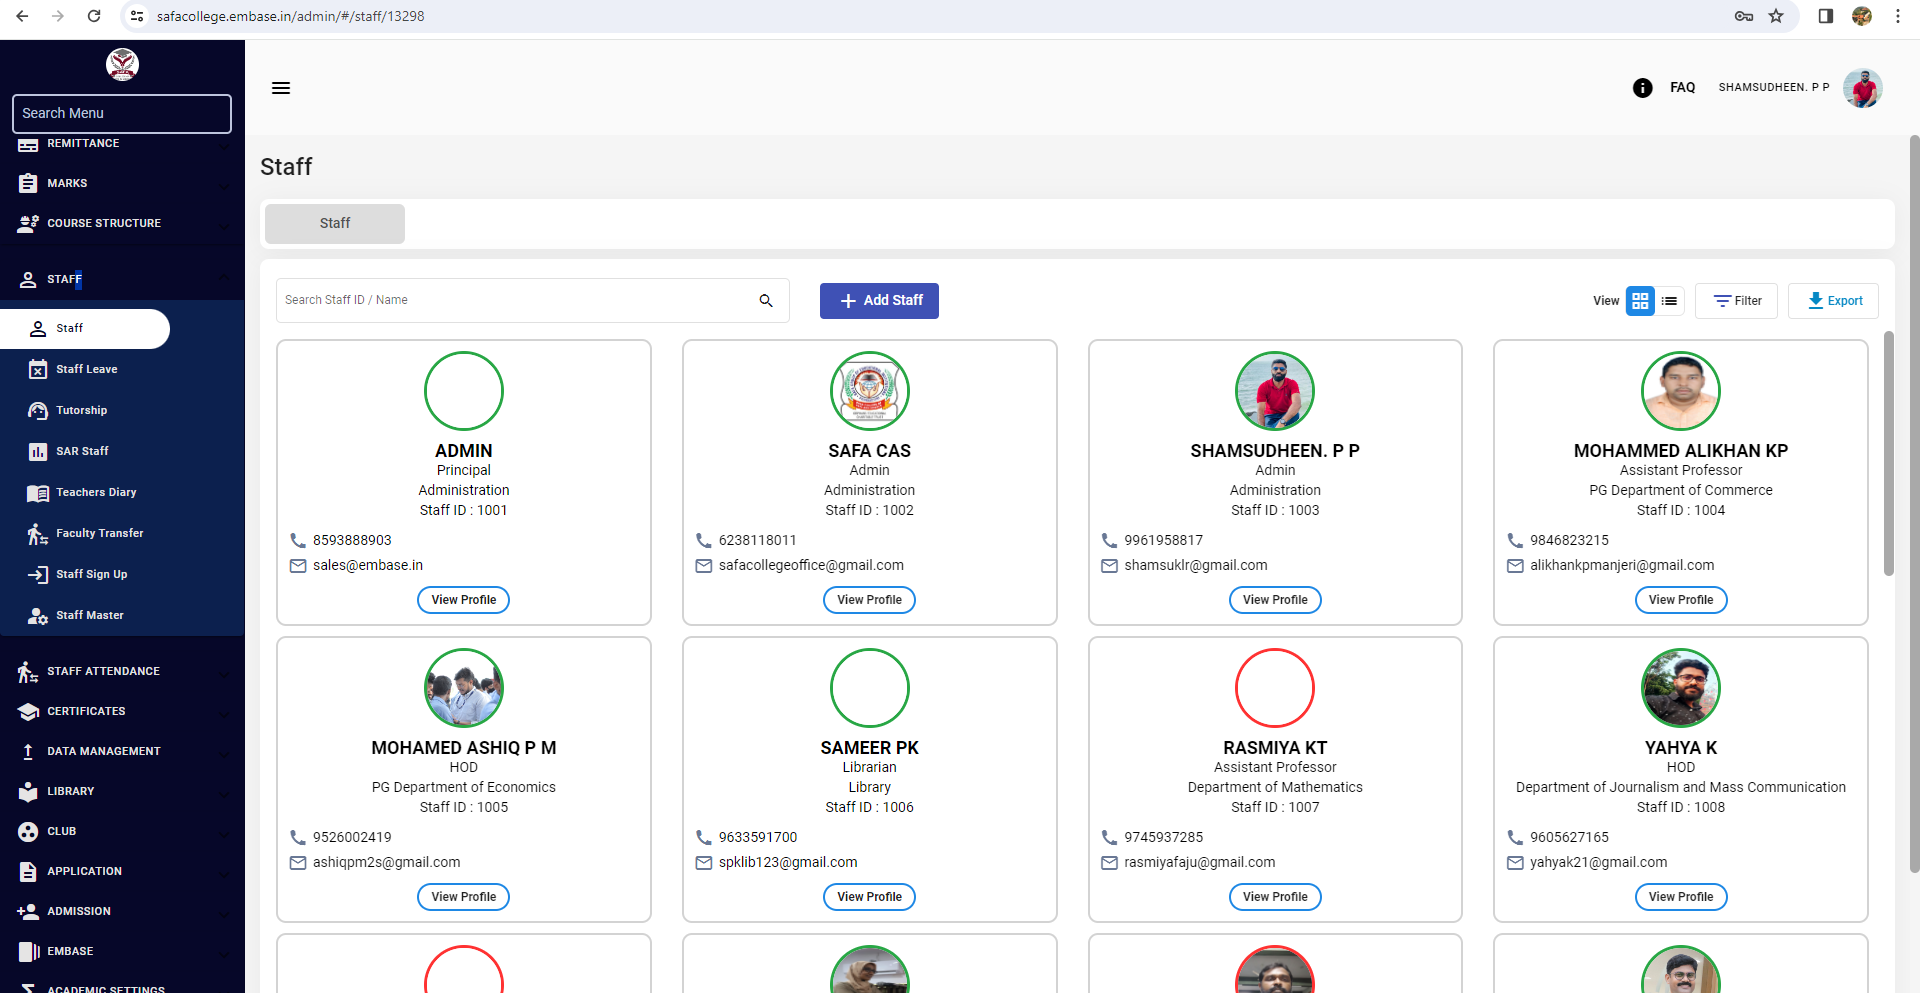The image size is (1920, 993).
Task: View profile of MOHAMMED ALIKHAN KP
Action: 1681,600
